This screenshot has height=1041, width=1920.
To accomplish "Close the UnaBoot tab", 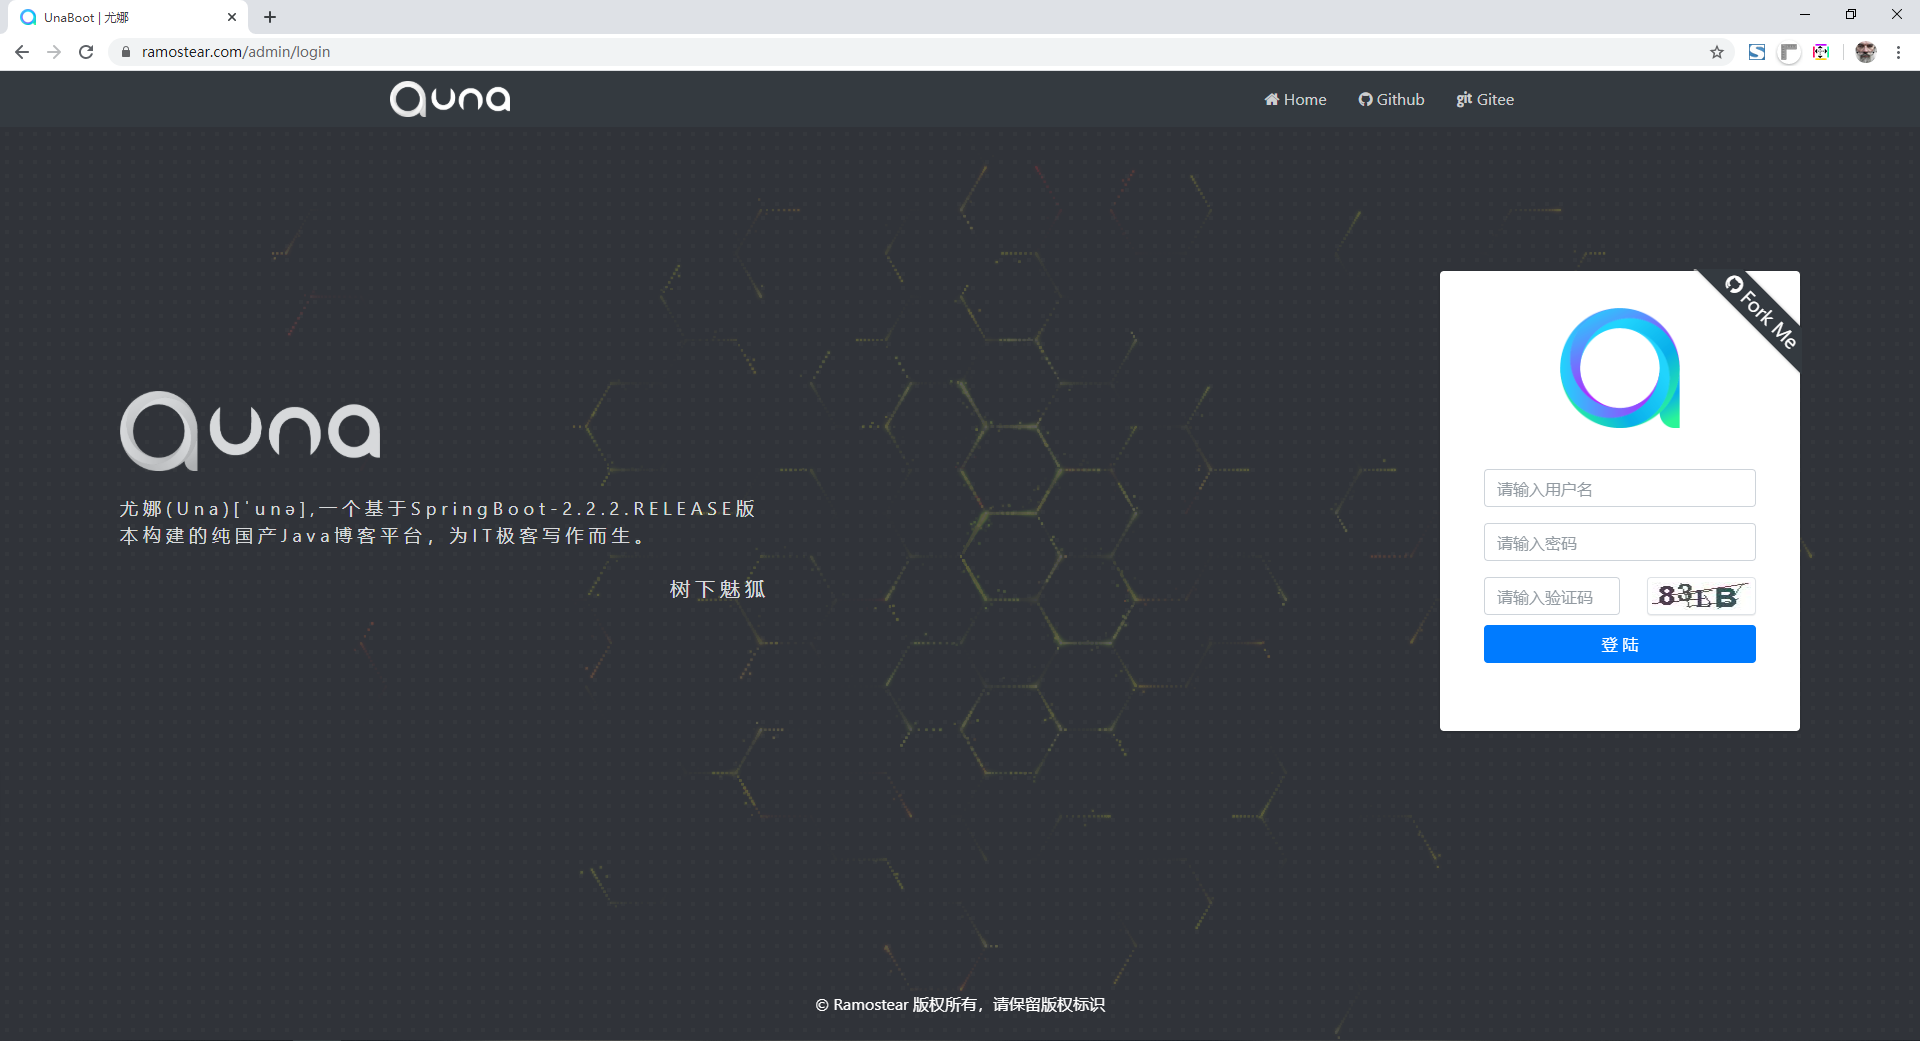I will (232, 17).
